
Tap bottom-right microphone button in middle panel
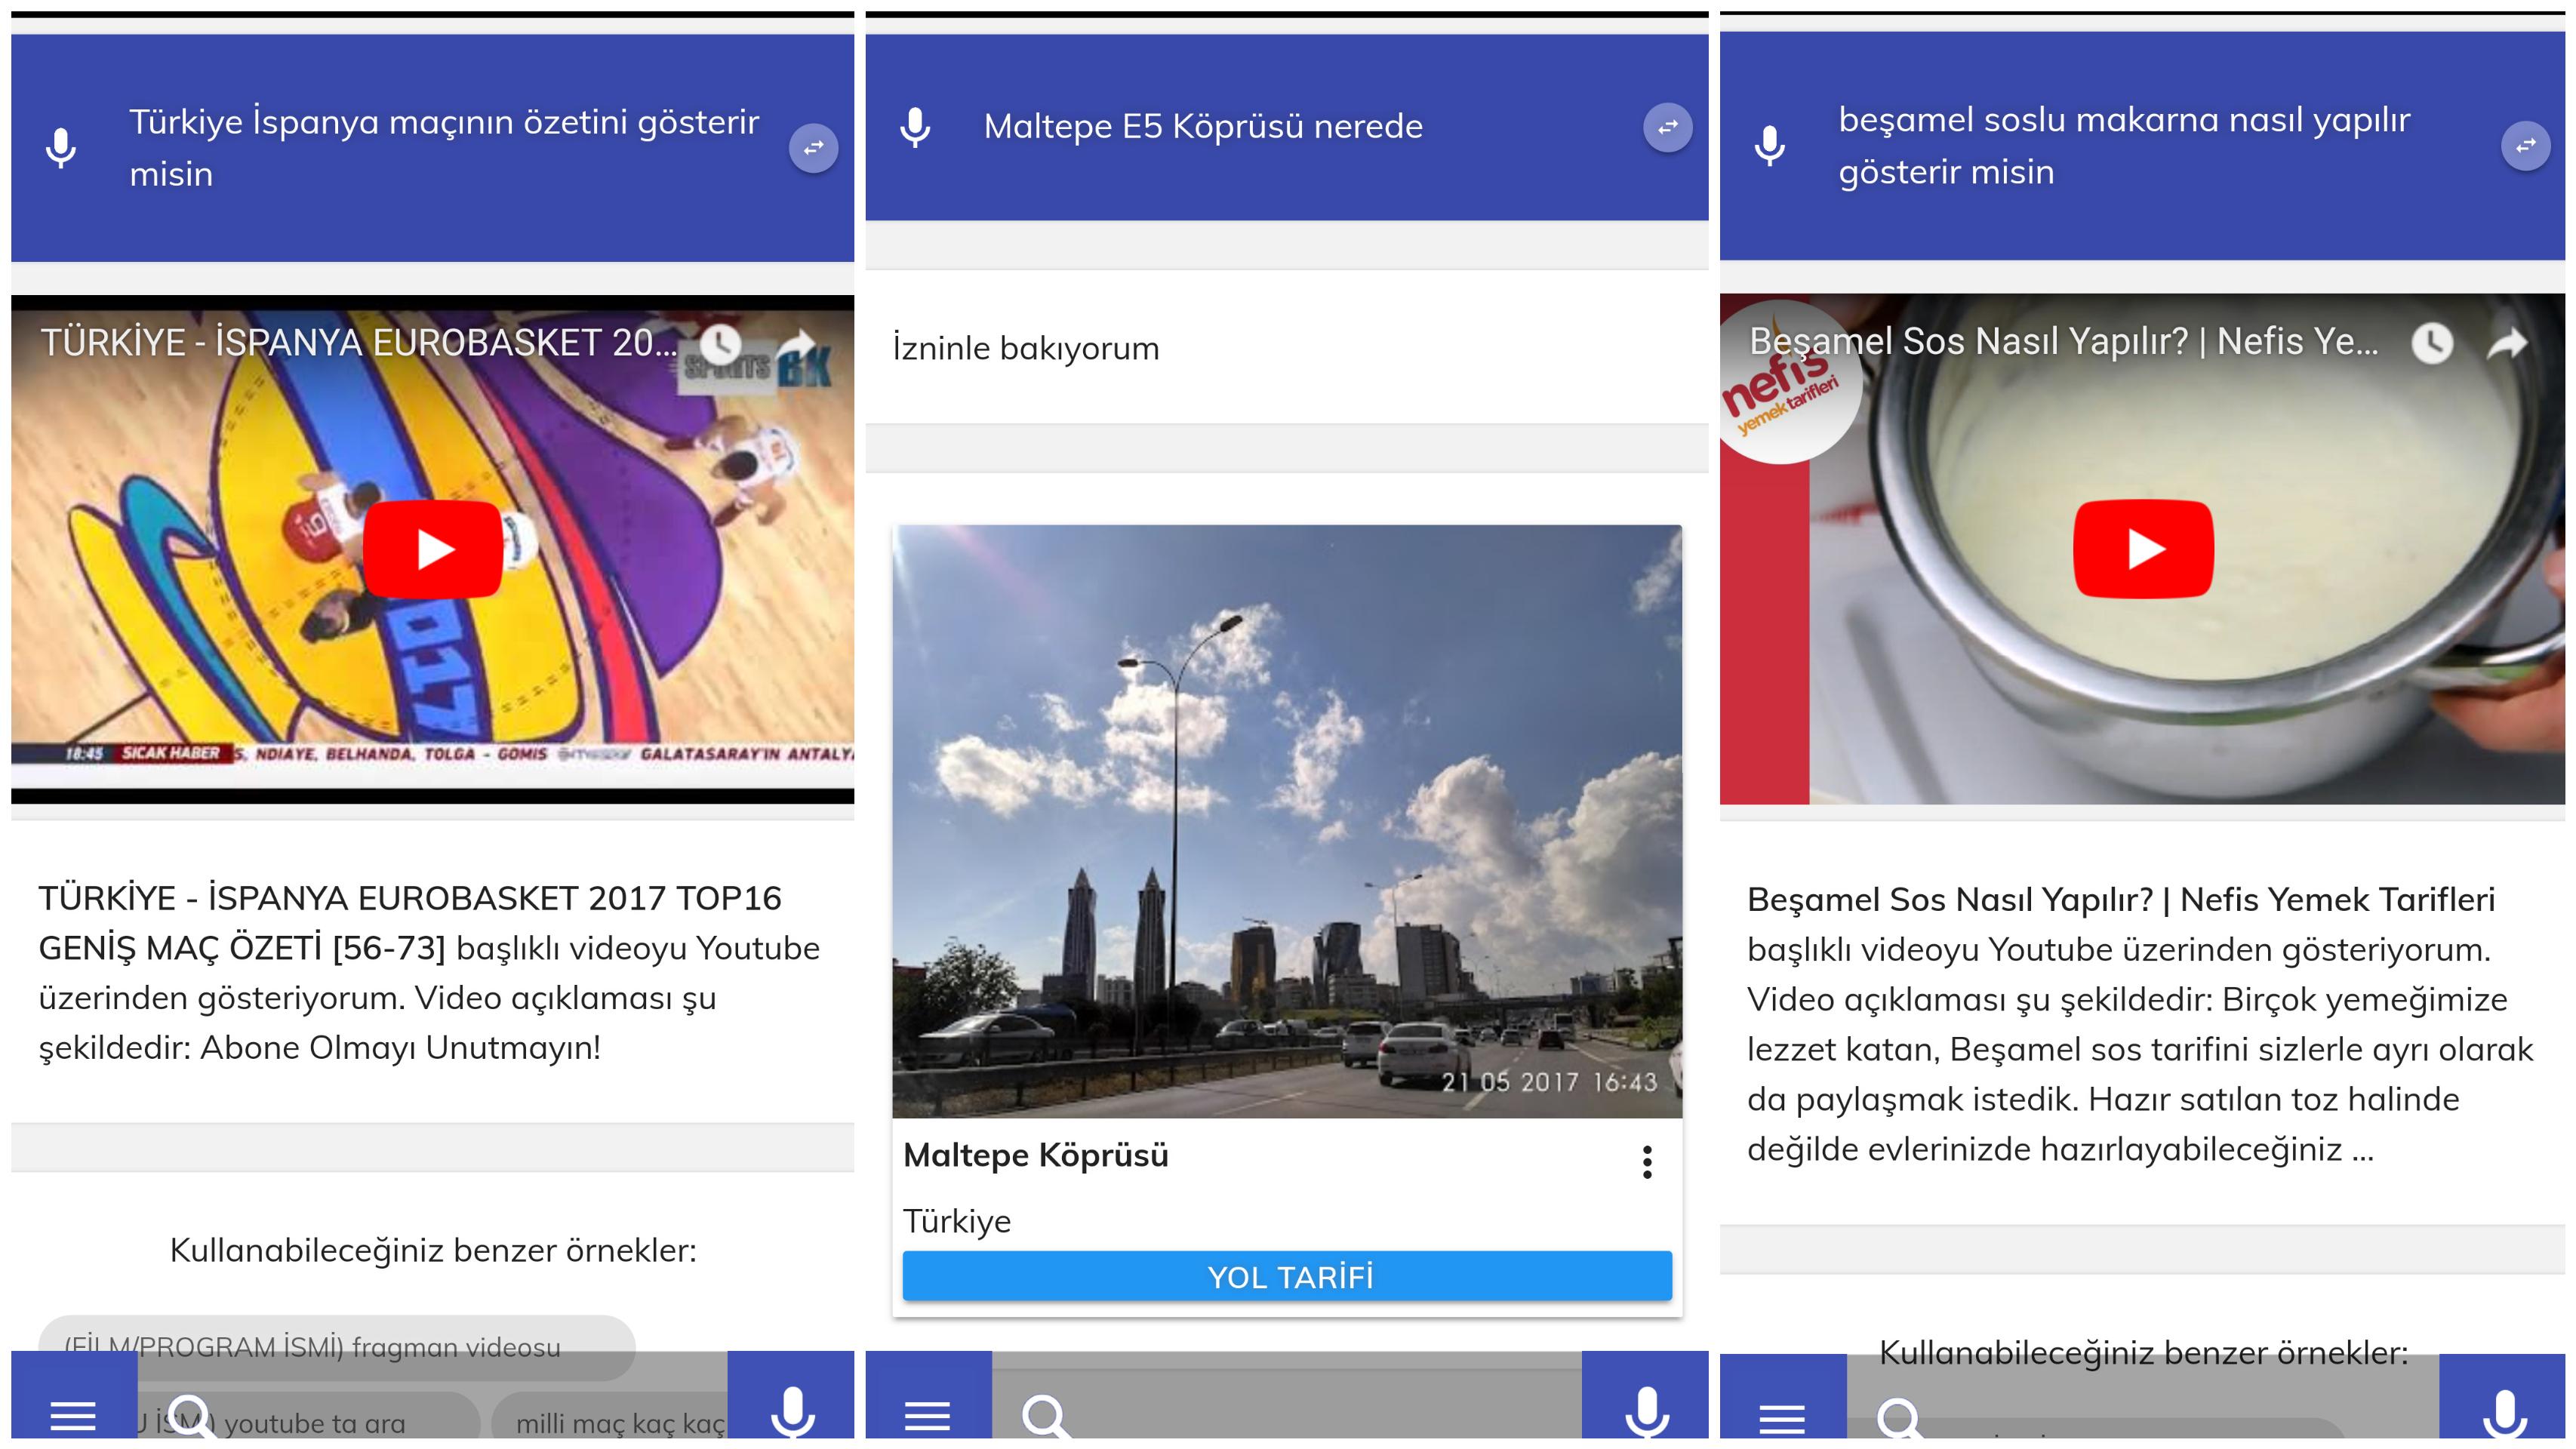(x=1646, y=1410)
